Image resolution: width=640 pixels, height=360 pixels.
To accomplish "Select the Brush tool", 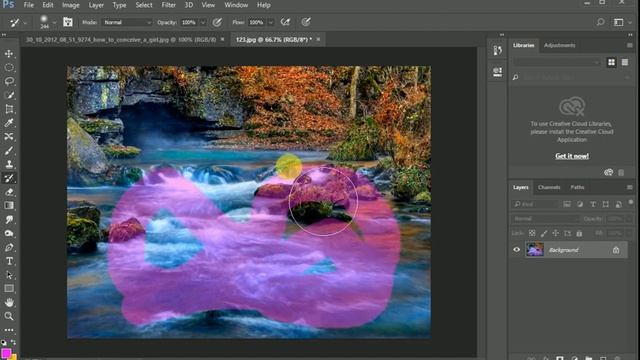I will coord(9,150).
